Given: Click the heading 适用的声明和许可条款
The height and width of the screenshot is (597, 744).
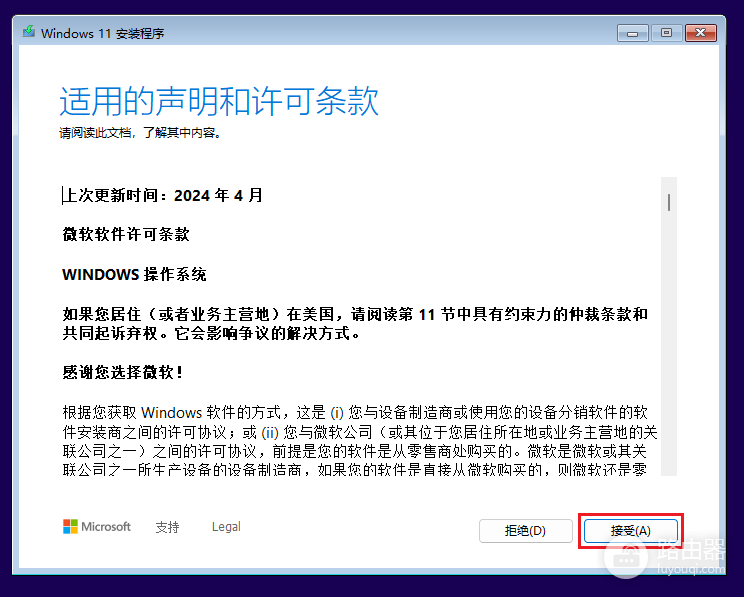Looking at the screenshot, I should click(219, 101).
